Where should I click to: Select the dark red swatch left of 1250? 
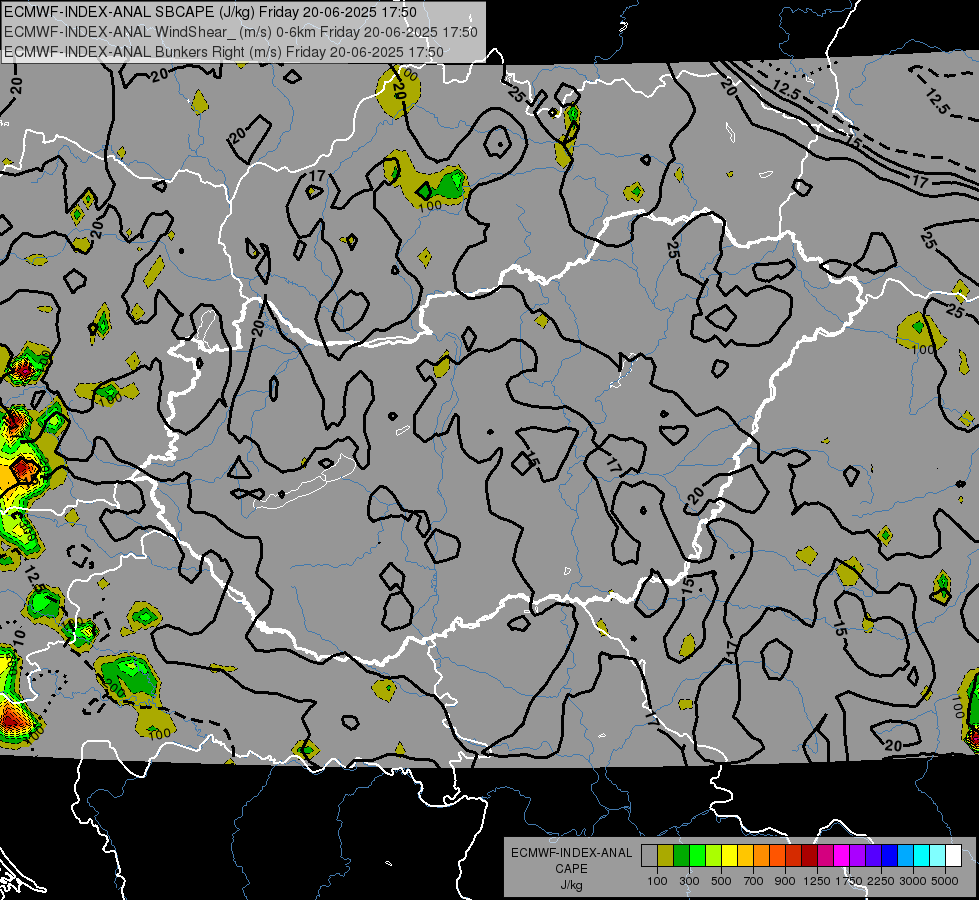click(810, 856)
